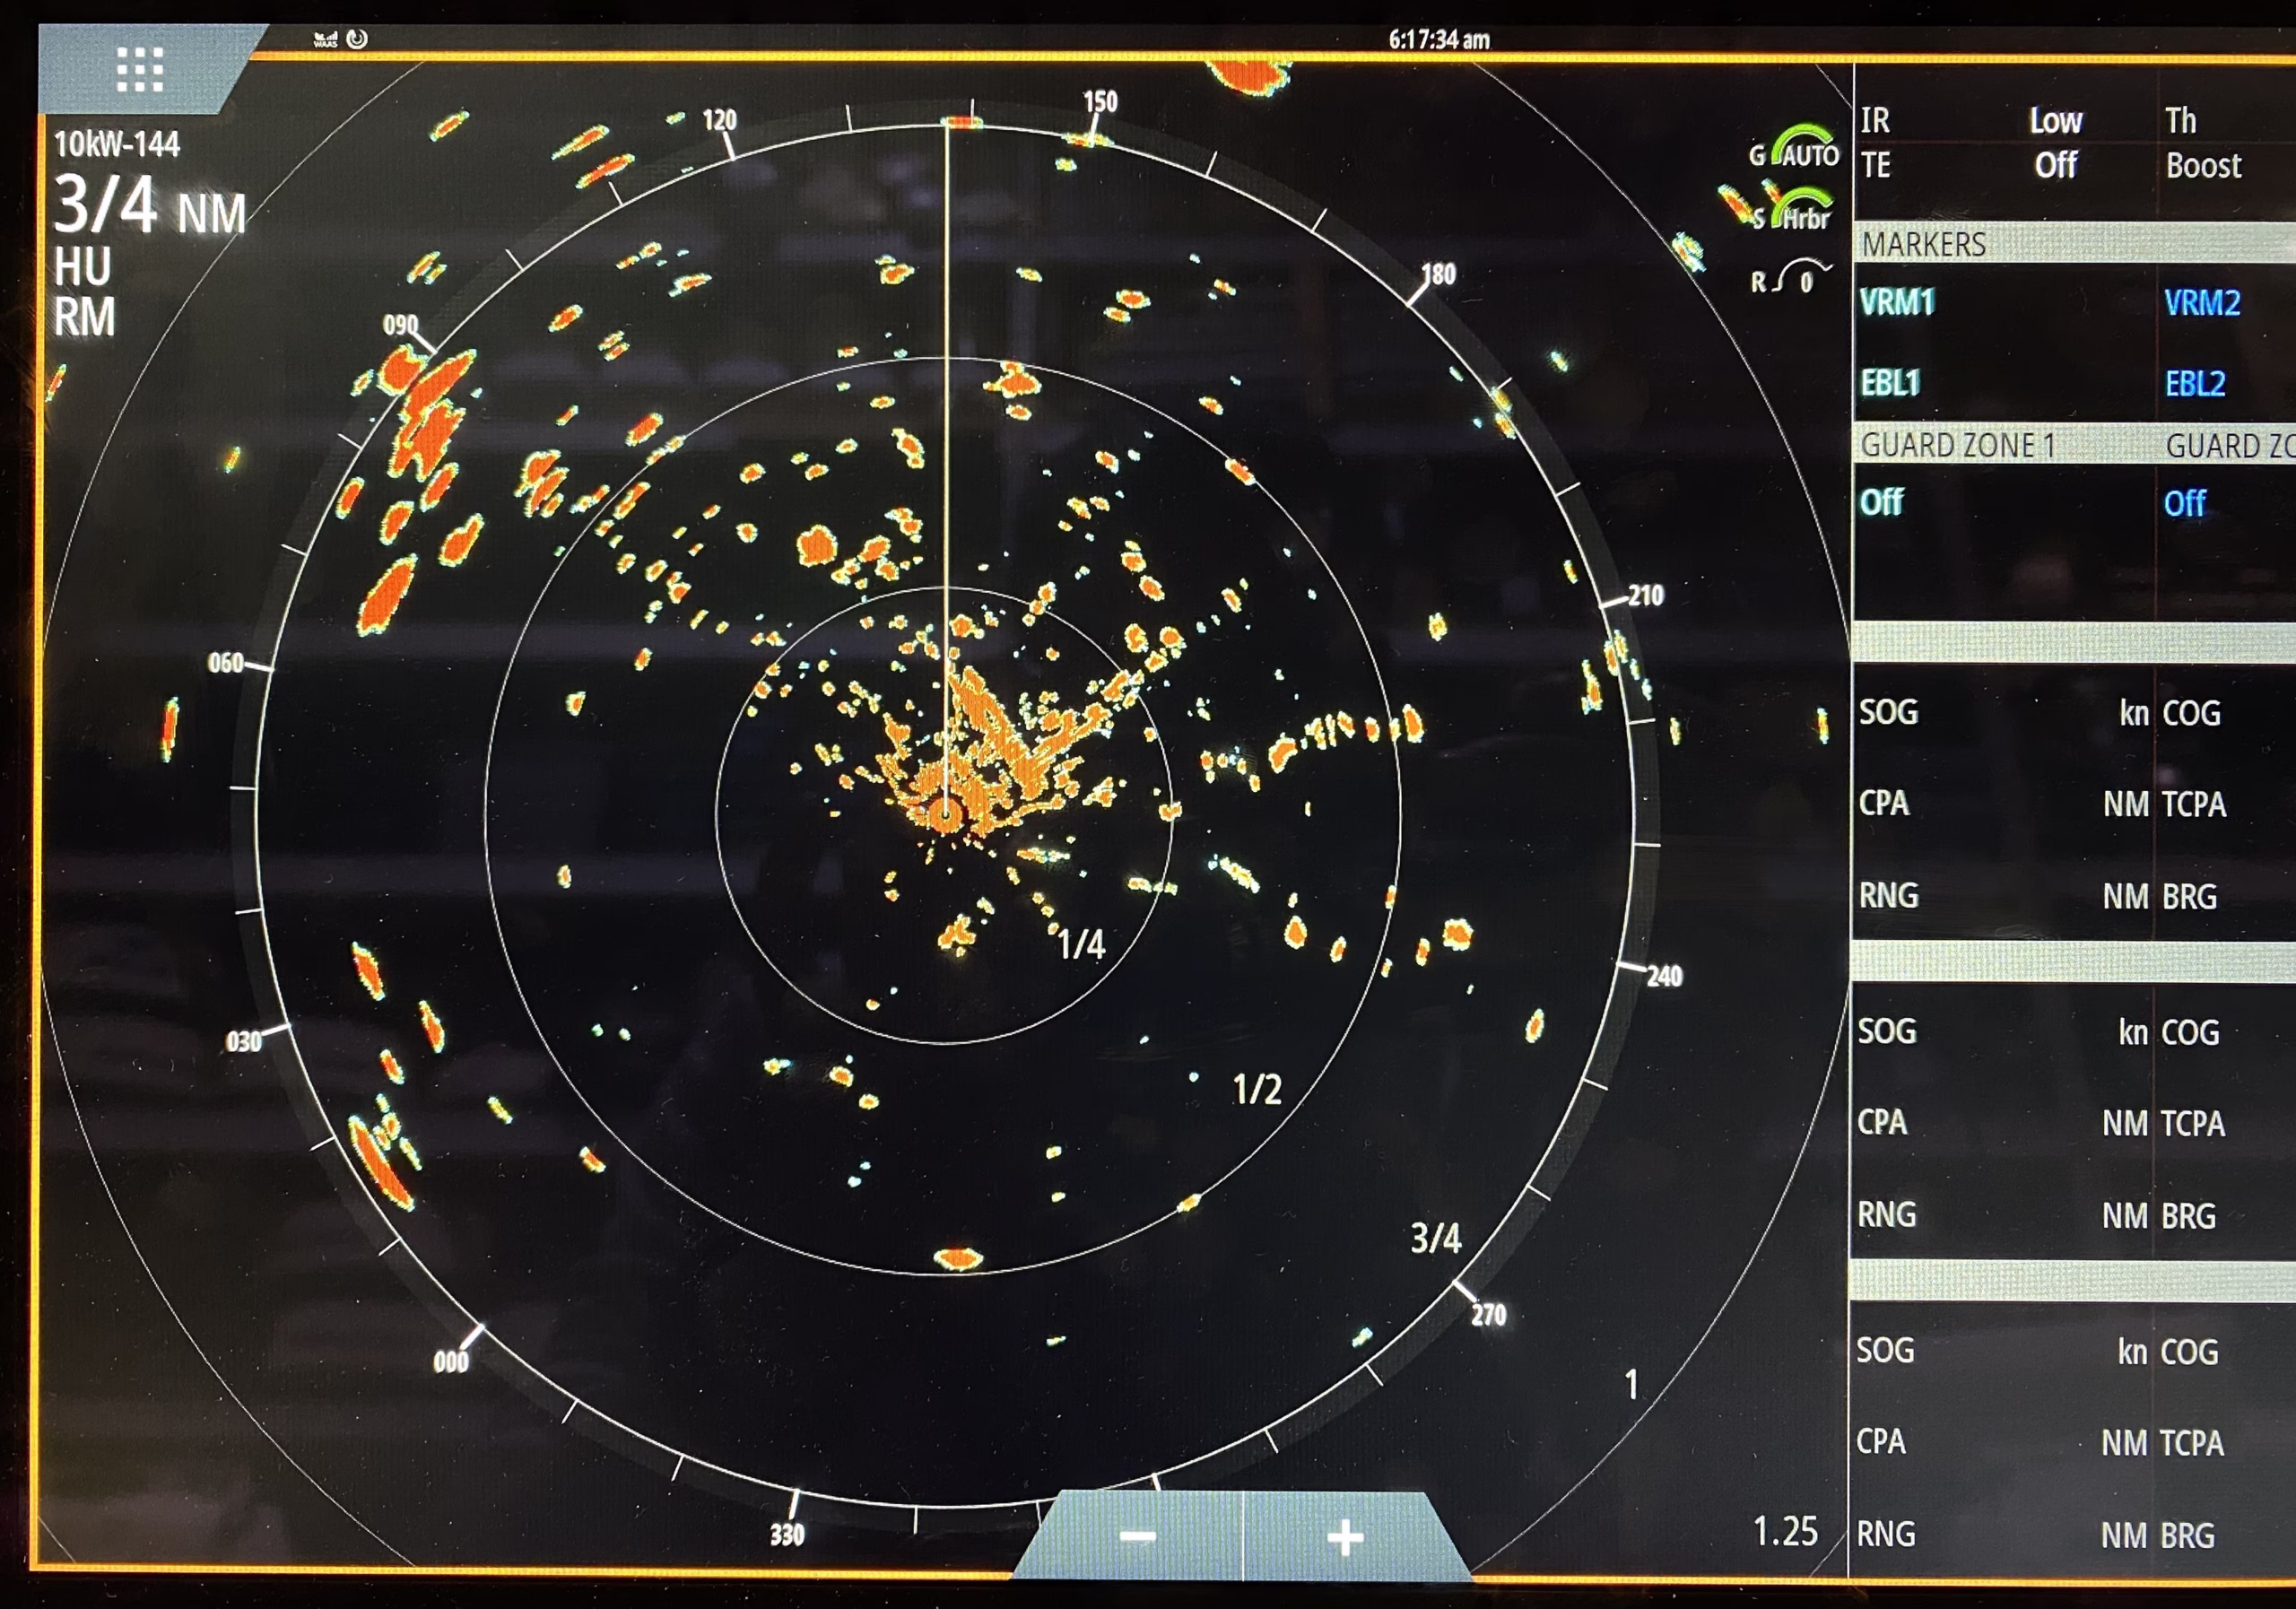Switch HU heading-up orientation mode
This screenshot has width=2296, height=1609.
pyautogui.click(x=82, y=267)
